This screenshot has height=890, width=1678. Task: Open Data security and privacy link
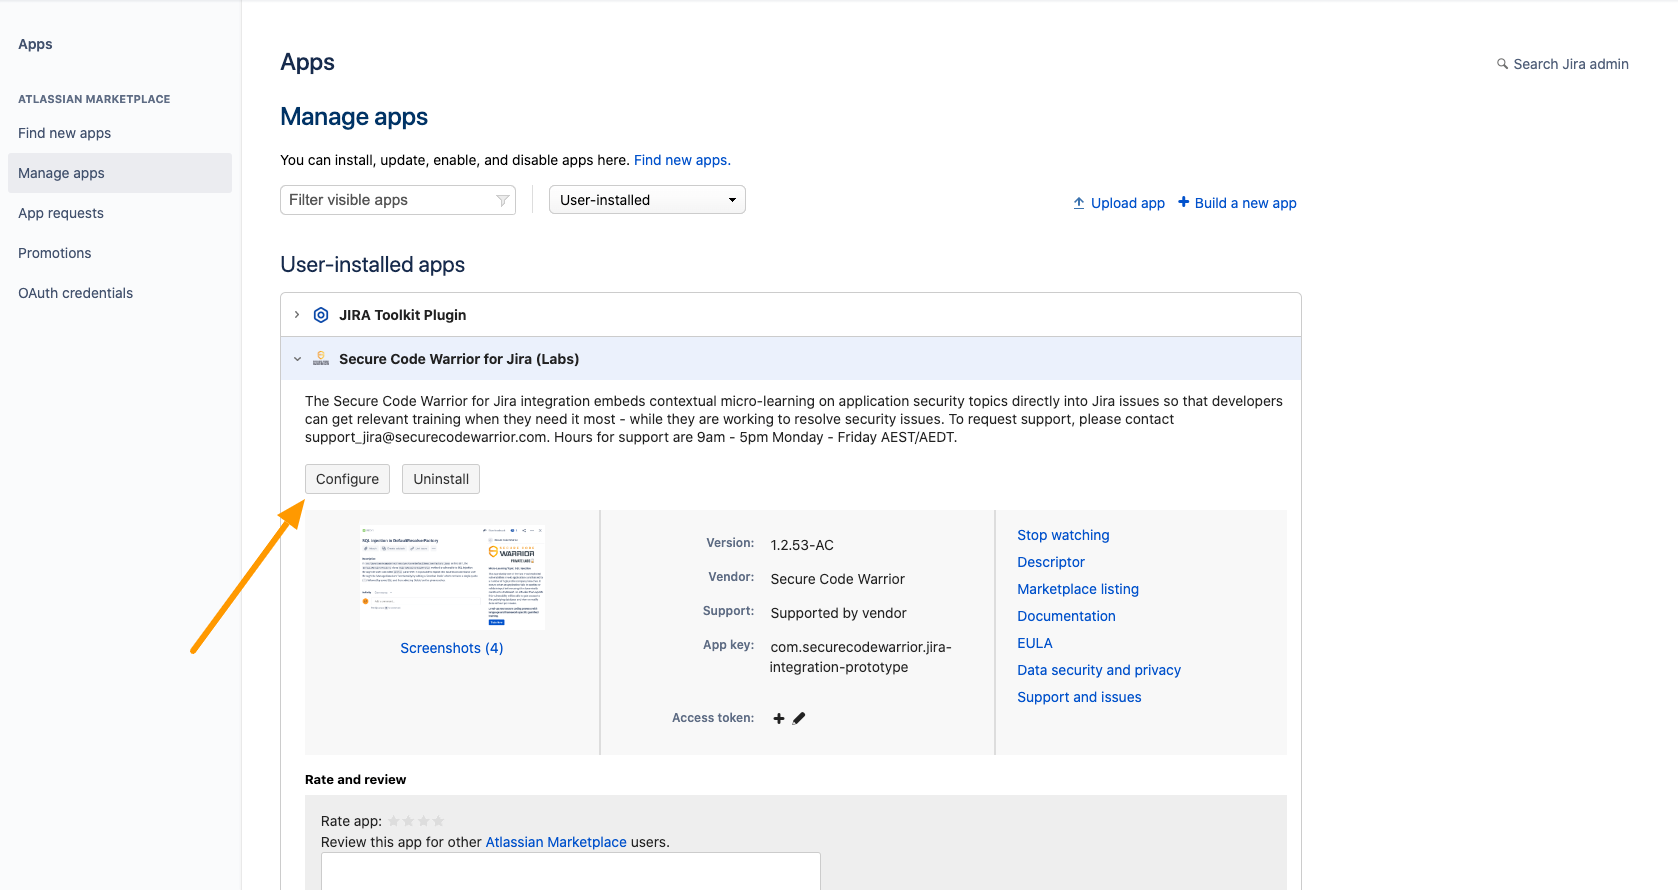1099,670
